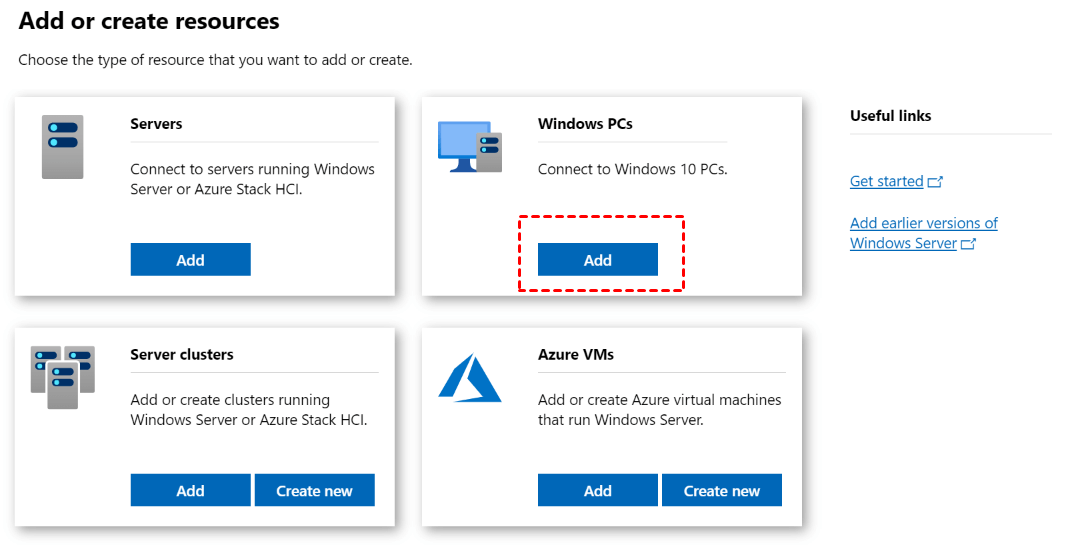Click the Useful links heading

click(890, 116)
